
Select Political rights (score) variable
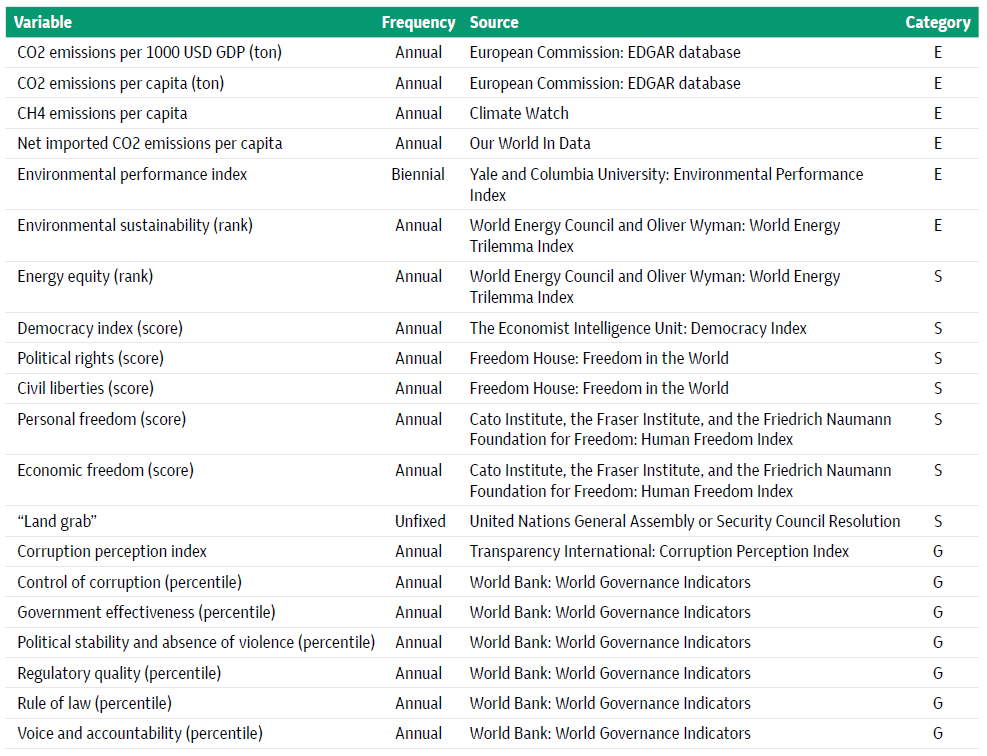click(91, 358)
